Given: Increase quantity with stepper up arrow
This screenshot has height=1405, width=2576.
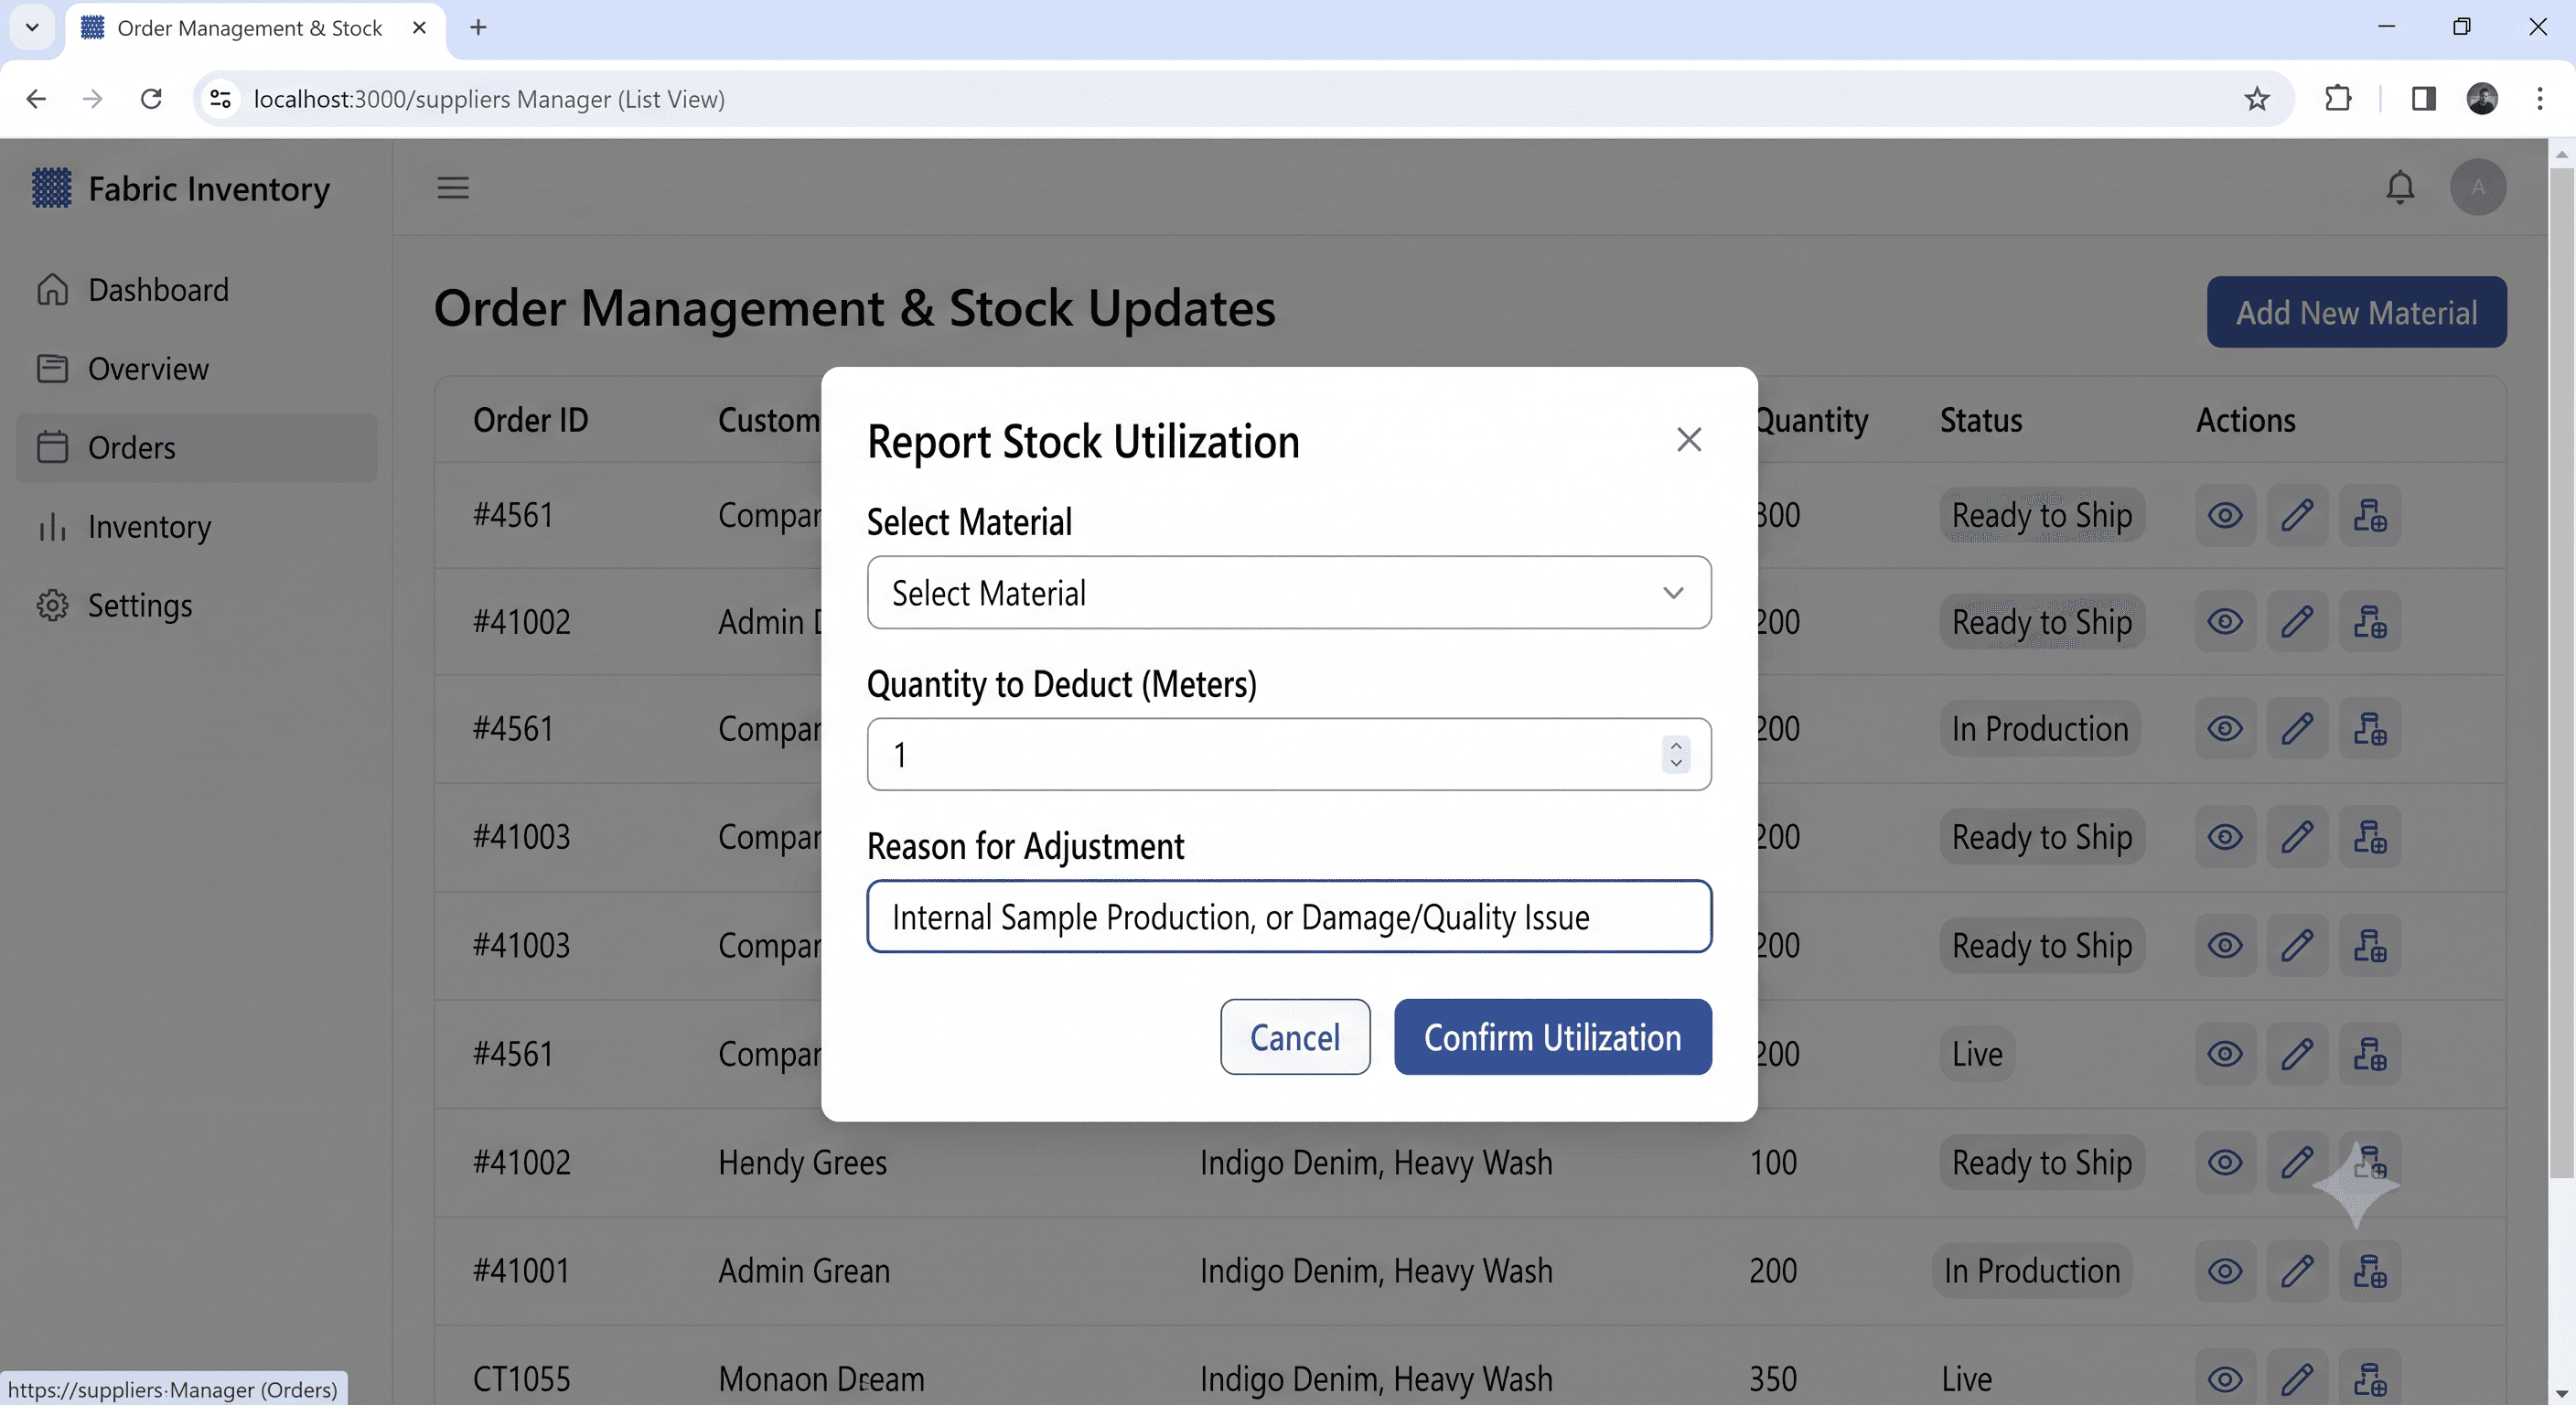Looking at the screenshot, I should click(x=1676, y=745).
